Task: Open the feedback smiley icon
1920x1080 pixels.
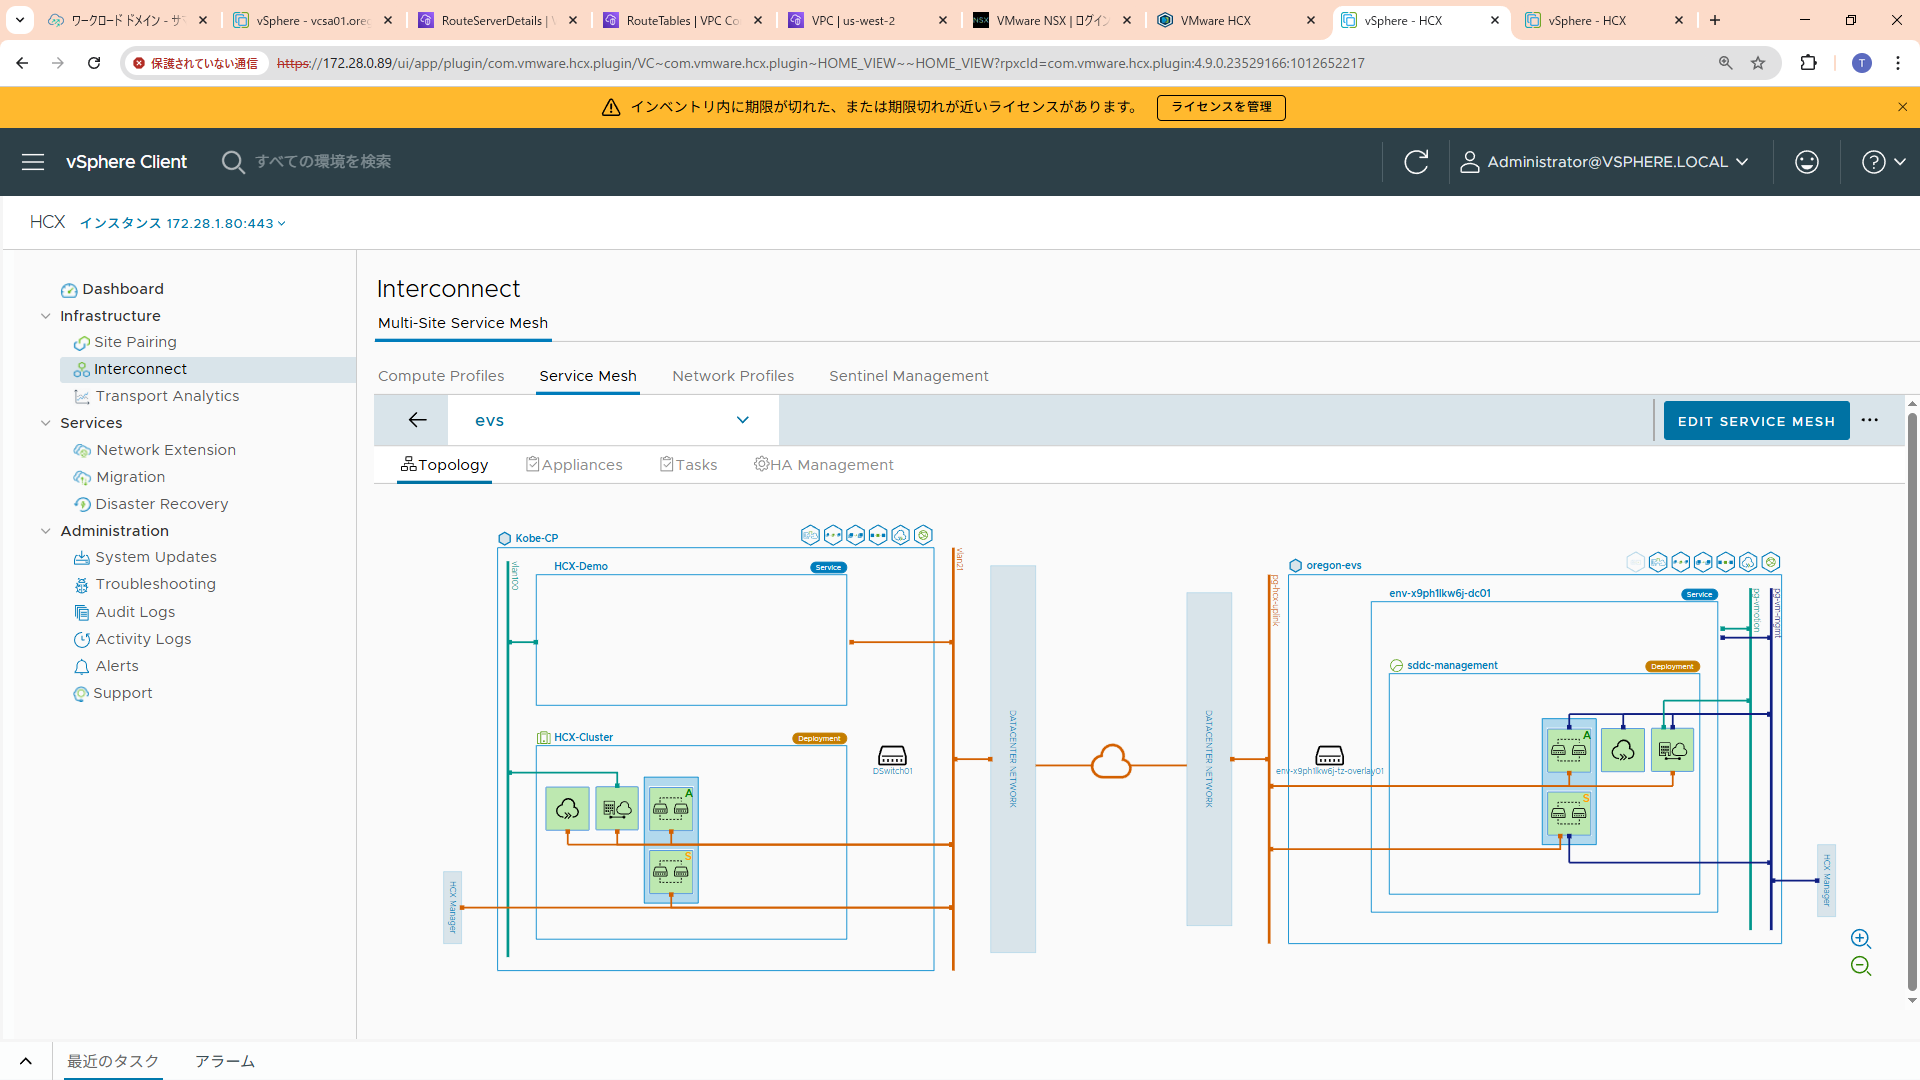Action: click(1806, 162)
